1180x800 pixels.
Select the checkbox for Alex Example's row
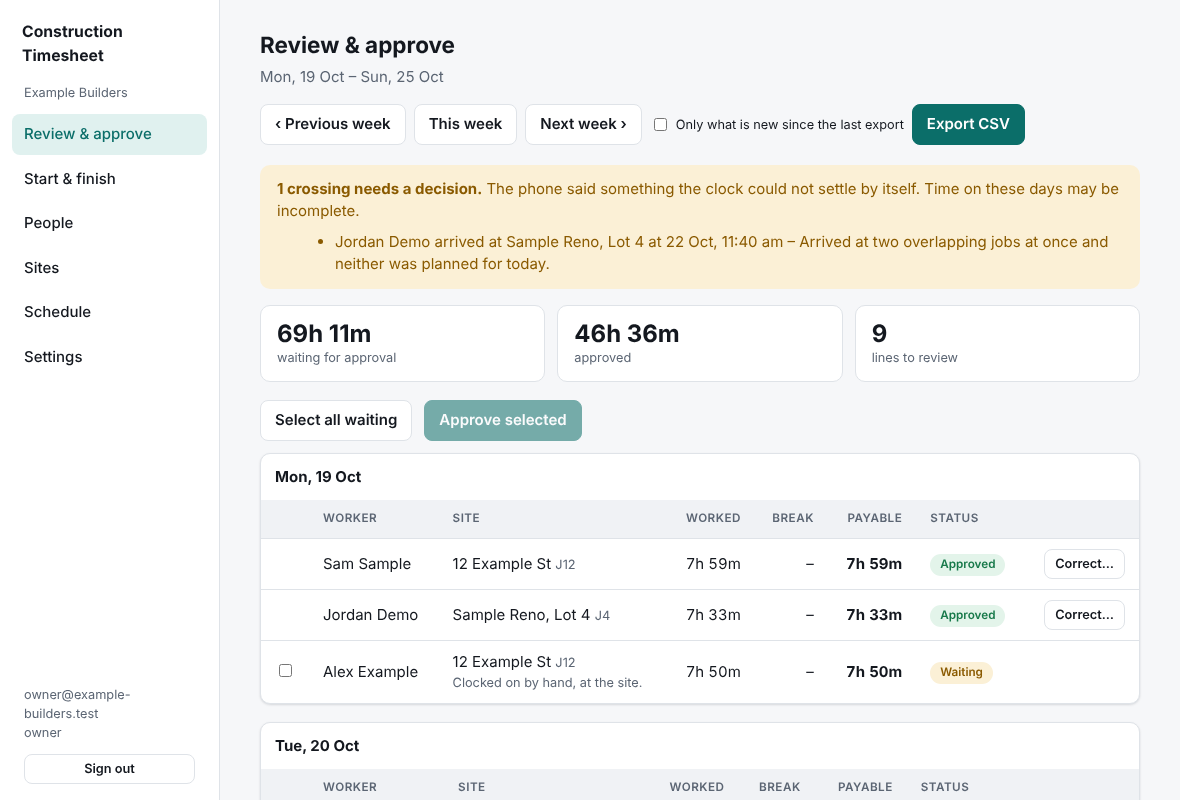[285, 671]
